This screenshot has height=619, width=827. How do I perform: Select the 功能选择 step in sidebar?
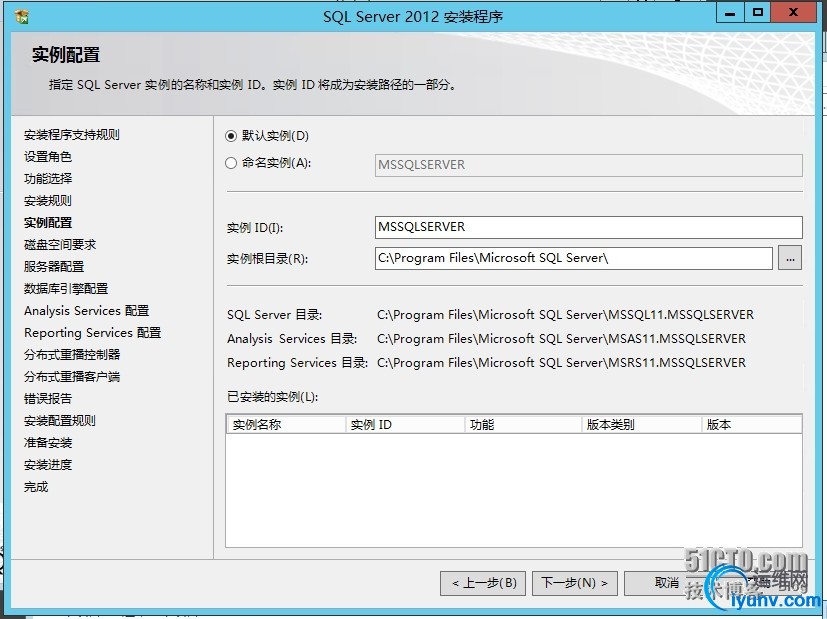pyautogui.click(x=48, y=179)
